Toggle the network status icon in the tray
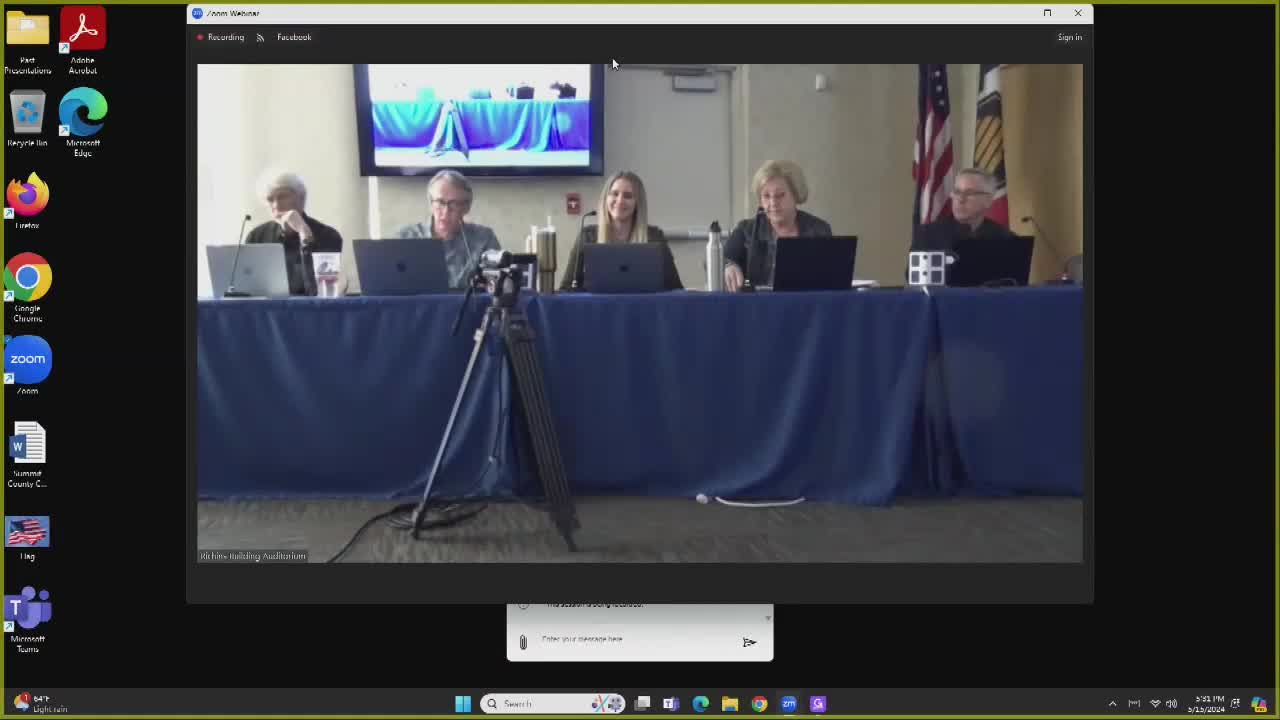 coord(1155,704)
